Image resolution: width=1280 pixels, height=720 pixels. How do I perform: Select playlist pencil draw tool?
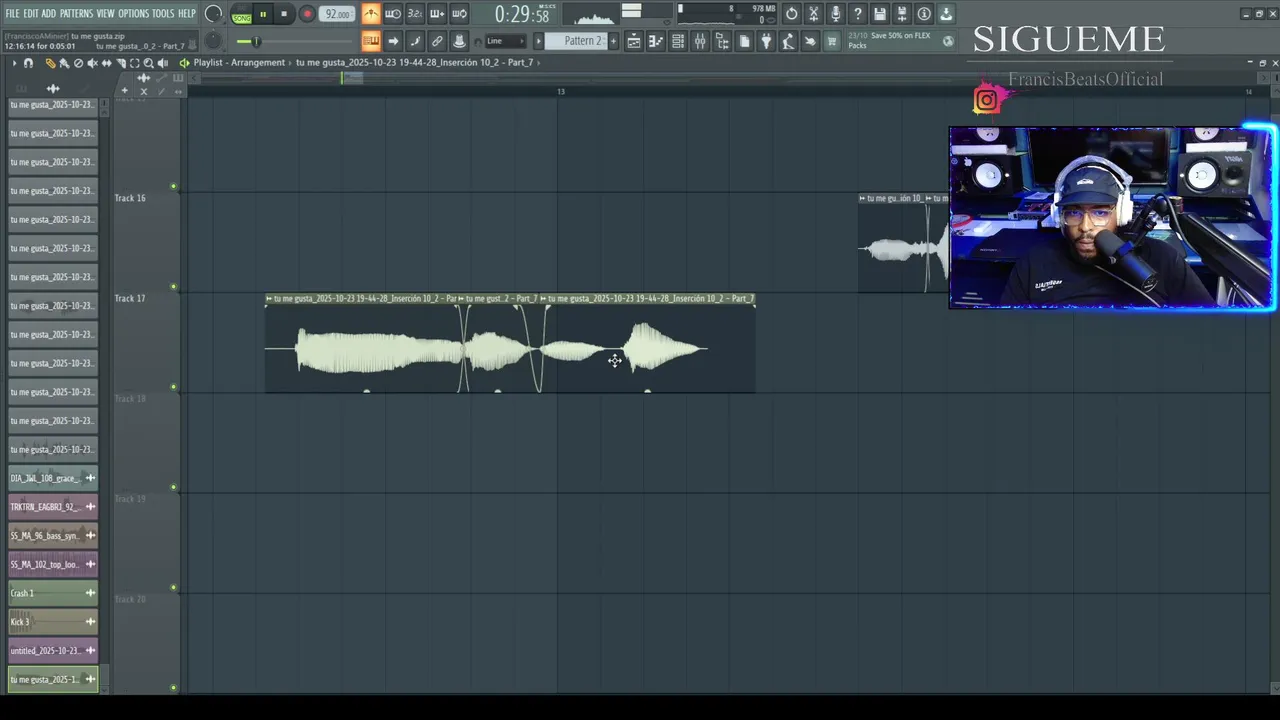[x=50, y=63]
